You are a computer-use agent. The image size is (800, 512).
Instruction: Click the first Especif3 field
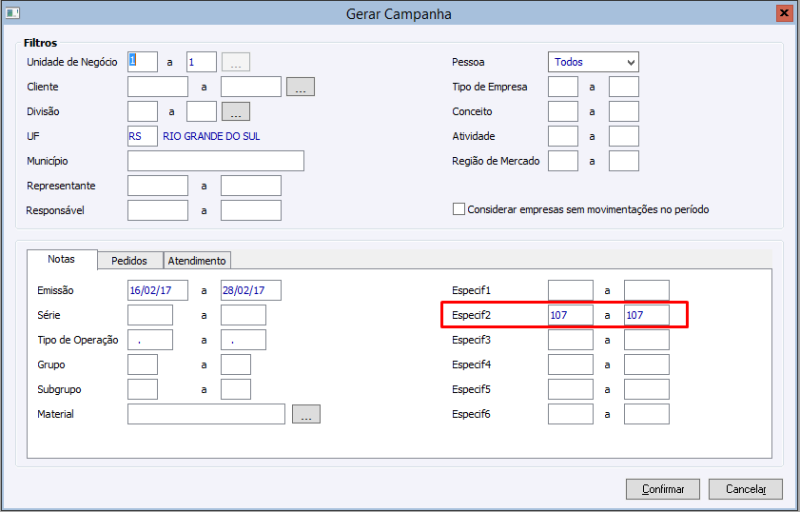[571, 340]
